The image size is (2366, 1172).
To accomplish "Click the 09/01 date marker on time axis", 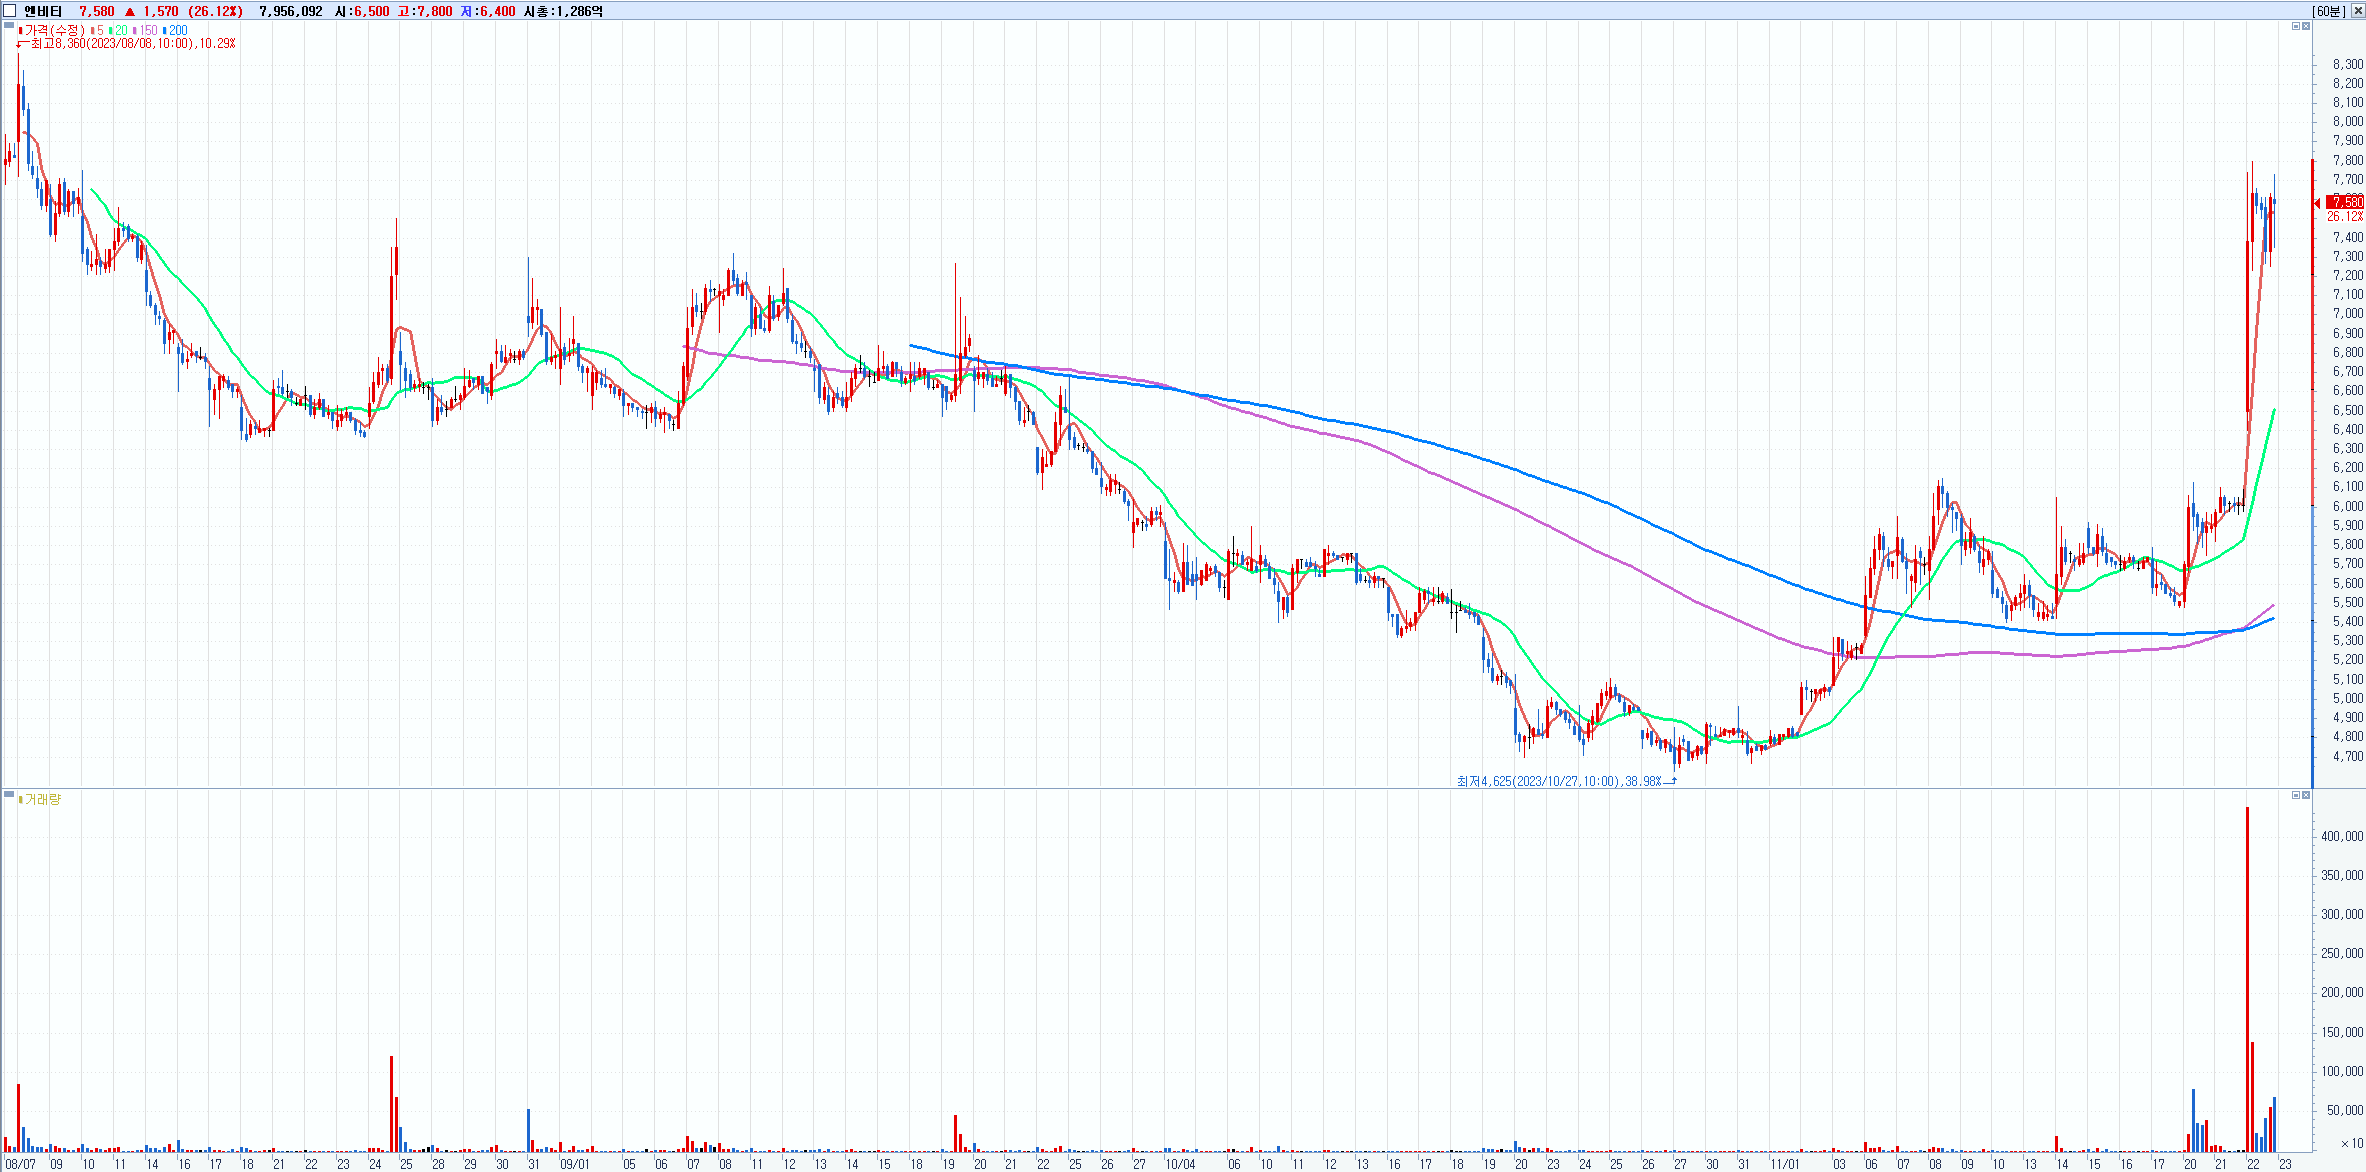I will tap(574, 1164).
